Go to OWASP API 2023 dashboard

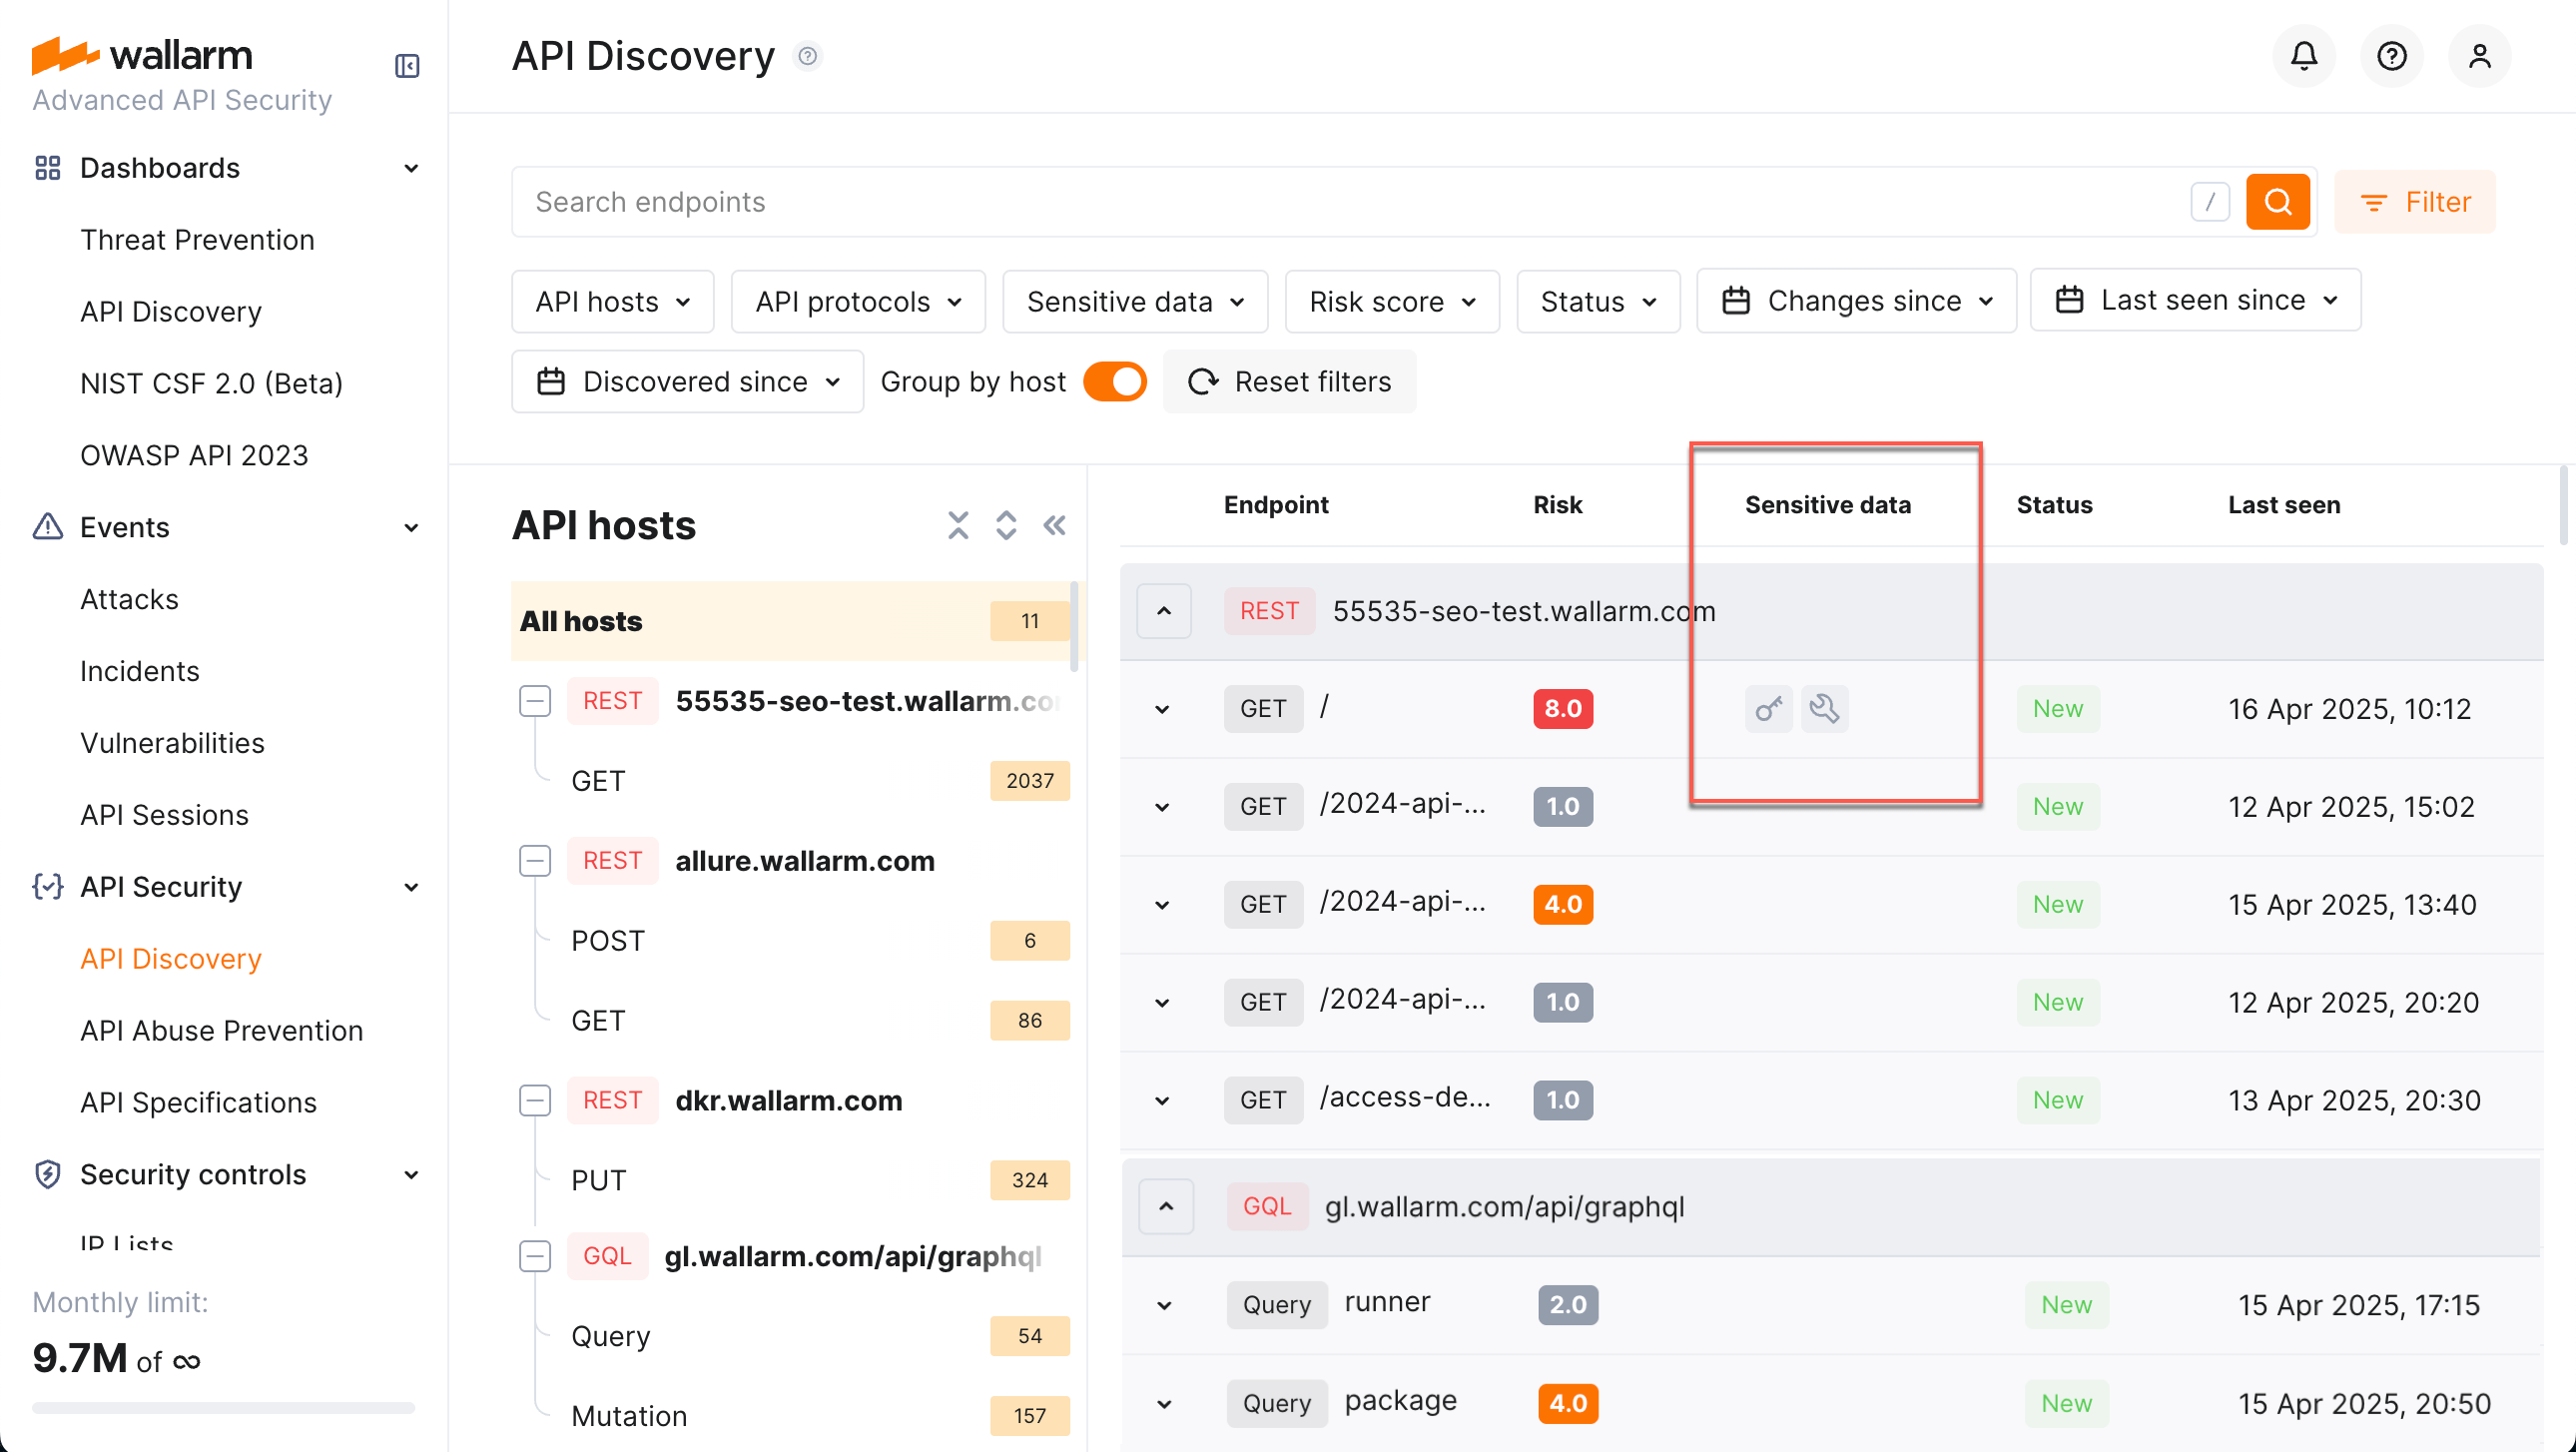coord(194,455)
